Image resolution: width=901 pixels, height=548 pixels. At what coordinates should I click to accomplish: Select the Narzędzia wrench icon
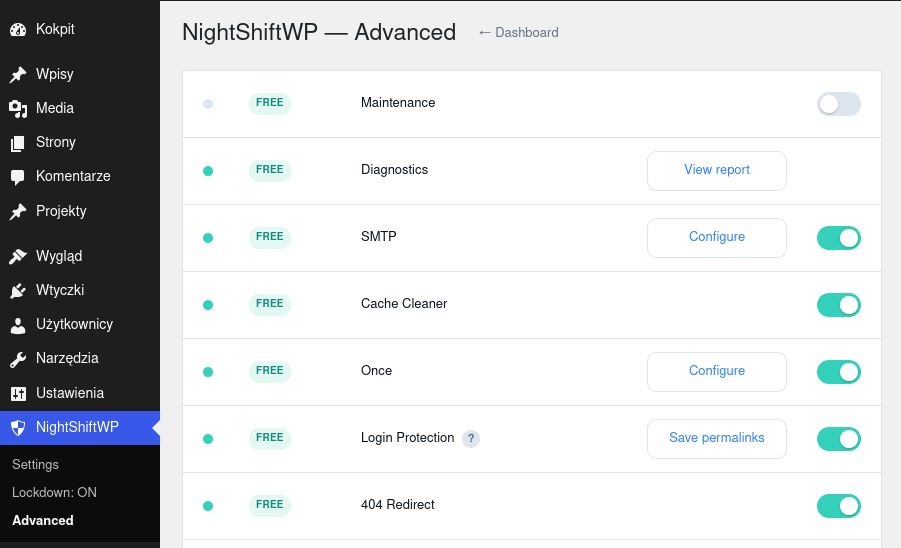click(x=18, y=359)
